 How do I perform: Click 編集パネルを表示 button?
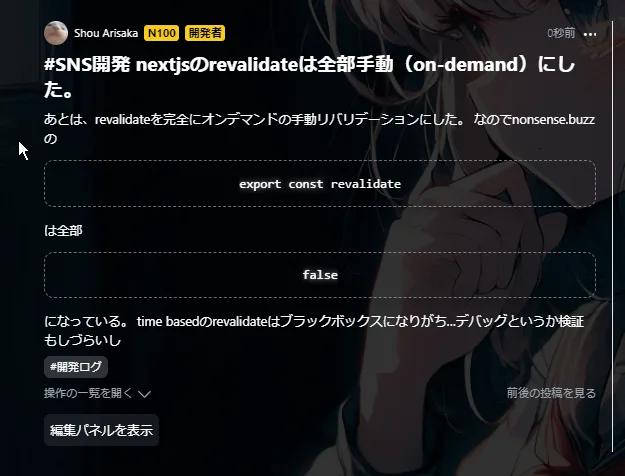coord(101,430)
